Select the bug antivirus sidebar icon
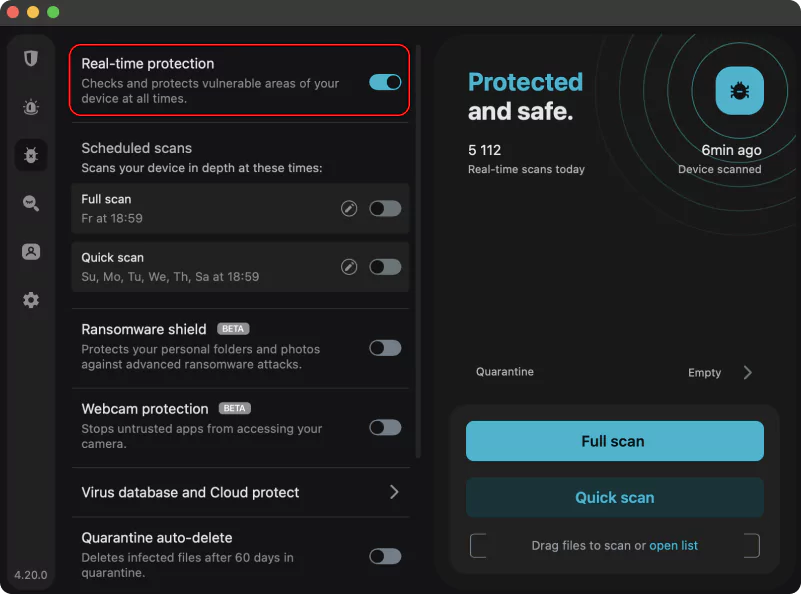Screen dimensions: 801x594 [31, 155]
